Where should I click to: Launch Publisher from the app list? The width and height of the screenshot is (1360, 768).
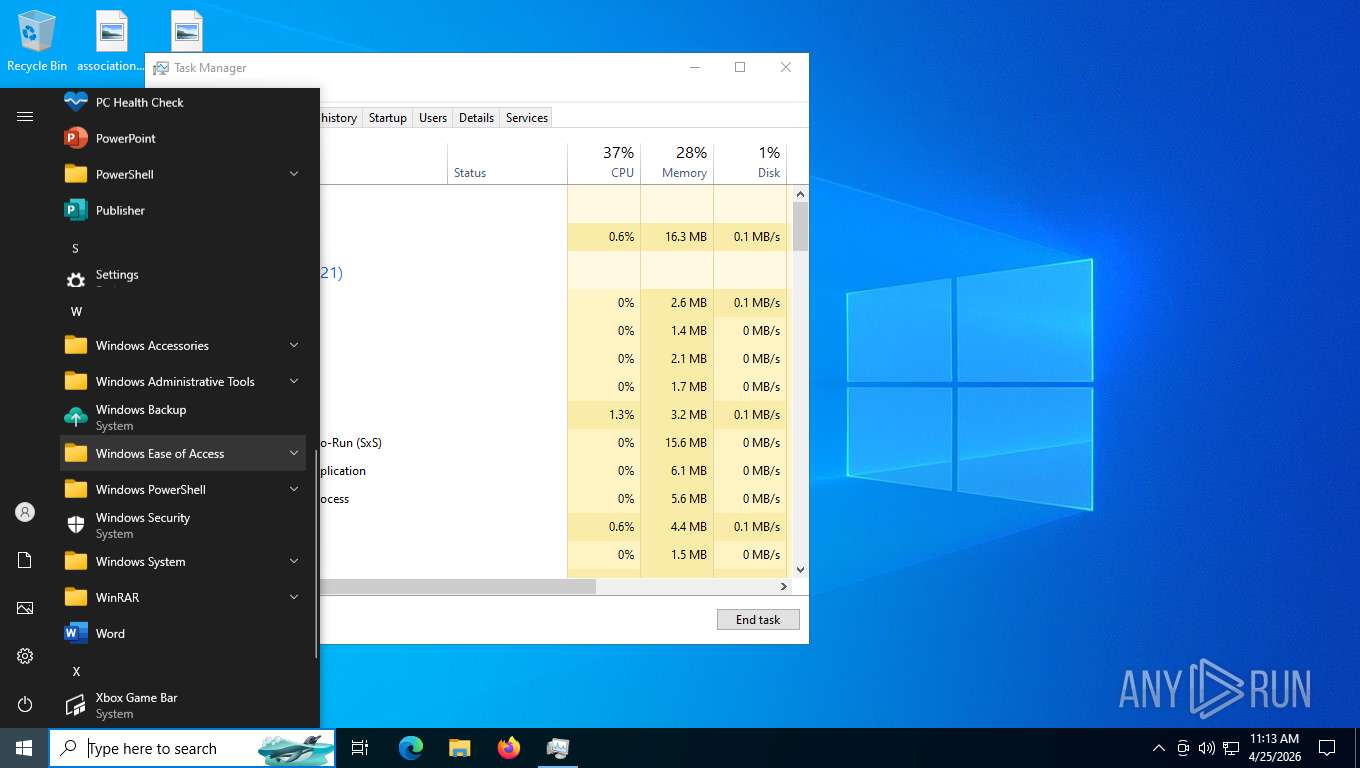pos(184,210)
